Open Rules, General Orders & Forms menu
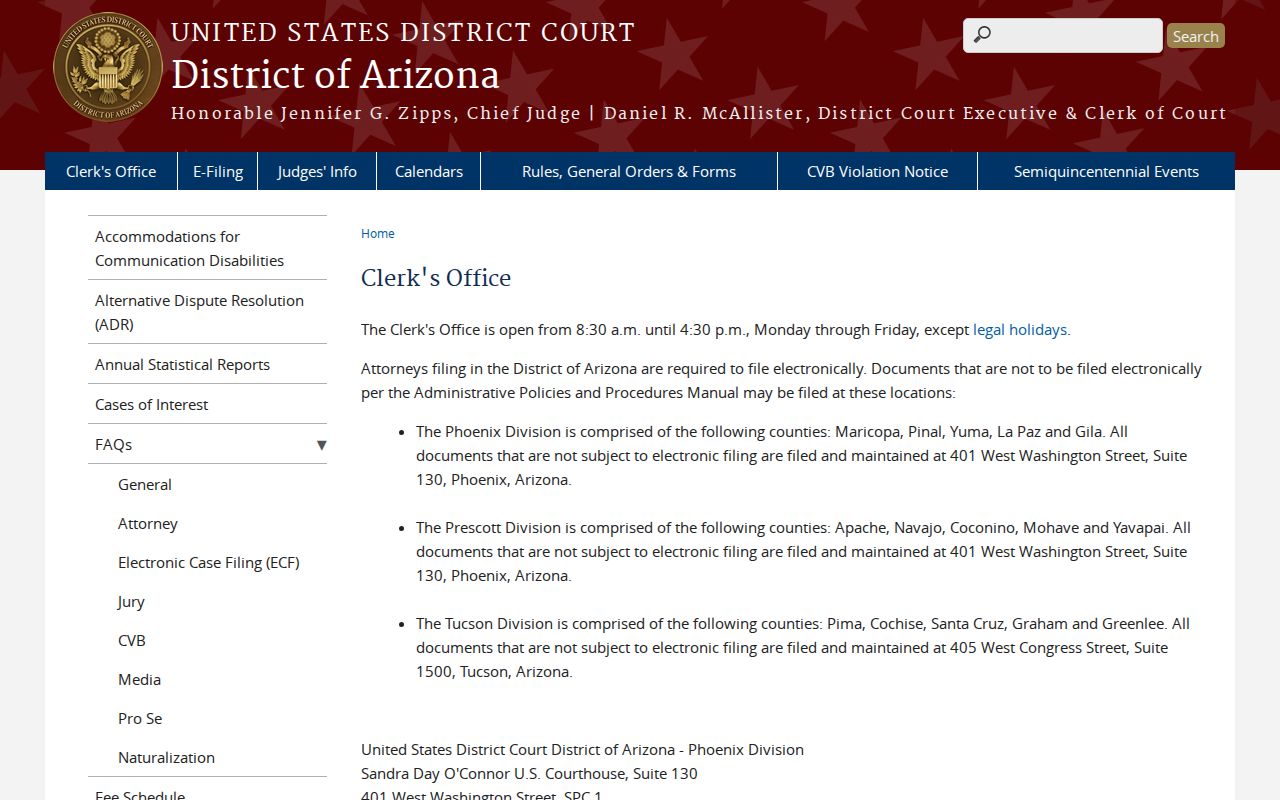Screen dimensions: 1280x800 629,171
